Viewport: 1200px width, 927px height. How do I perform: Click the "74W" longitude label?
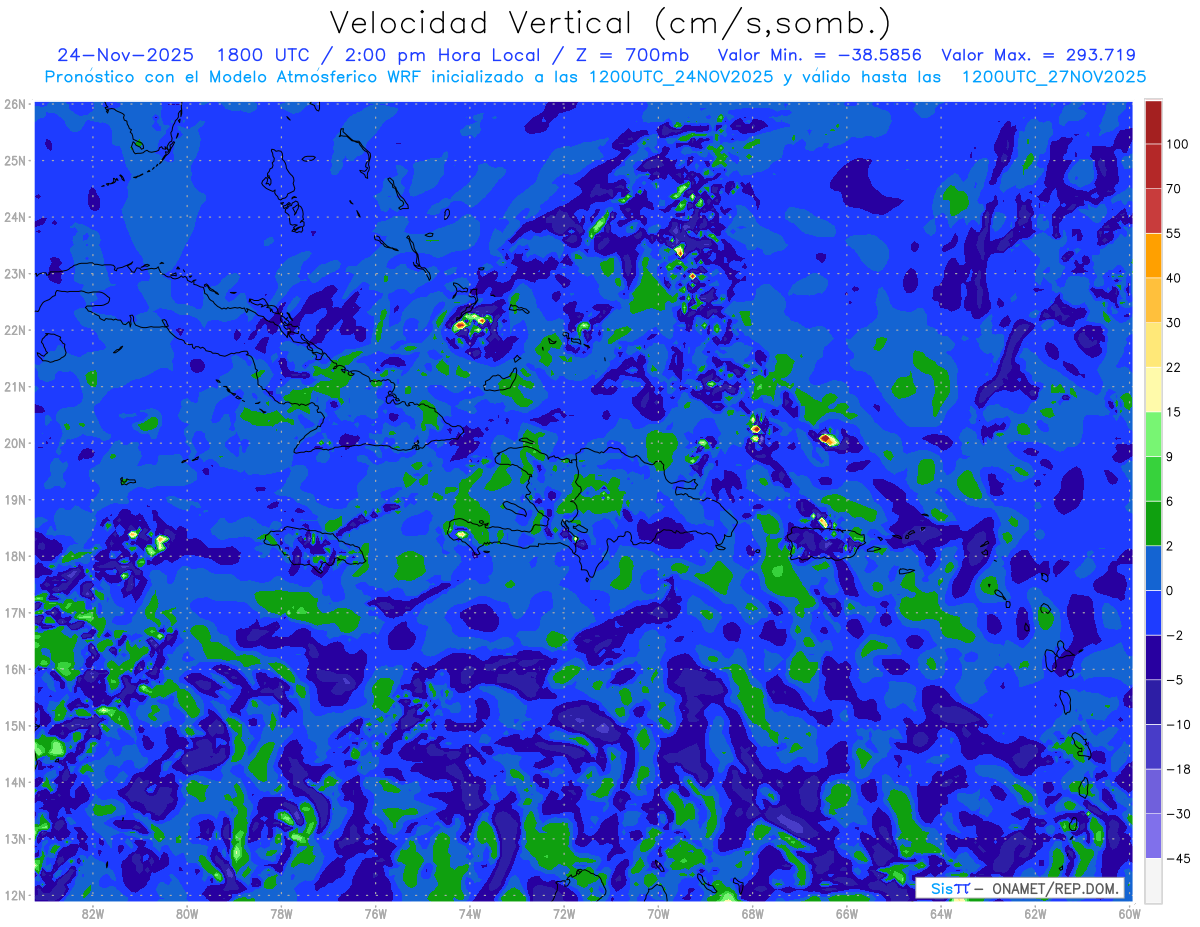point(470,914)
